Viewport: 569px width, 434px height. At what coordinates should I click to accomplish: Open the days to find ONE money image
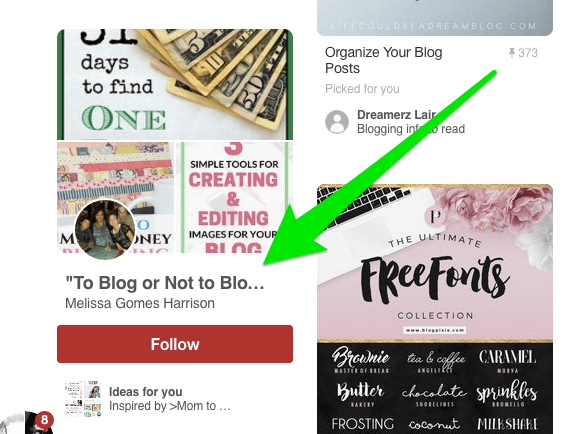175,84
